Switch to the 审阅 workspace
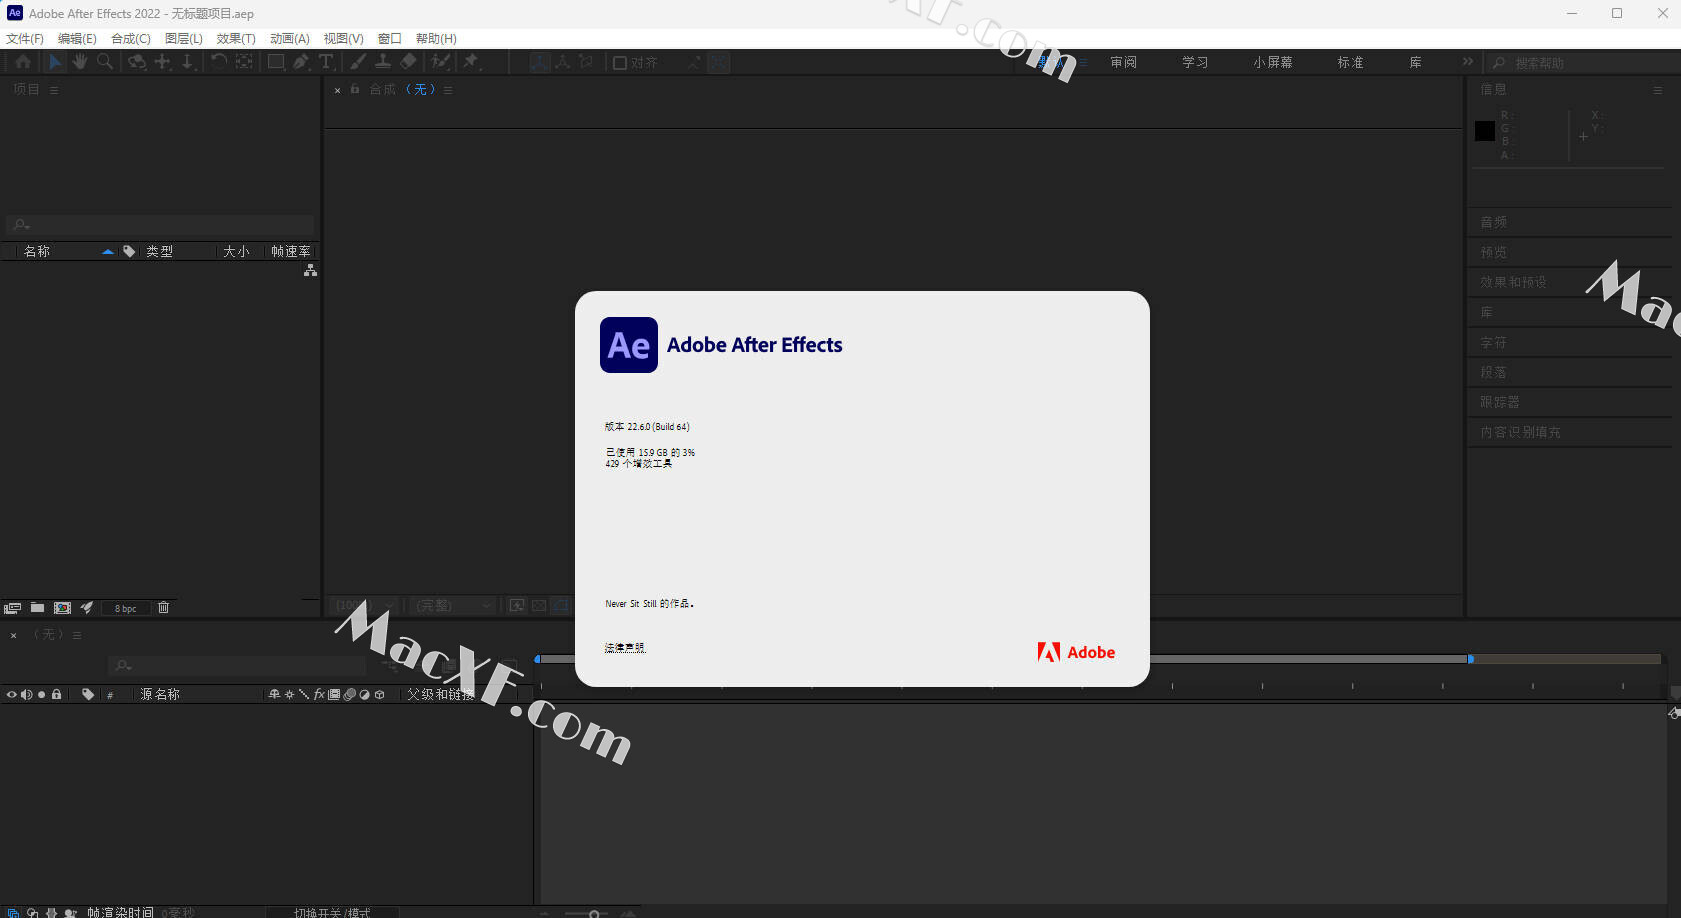The height and width of the screenshot is (918, 1681). pos(1124,62)
